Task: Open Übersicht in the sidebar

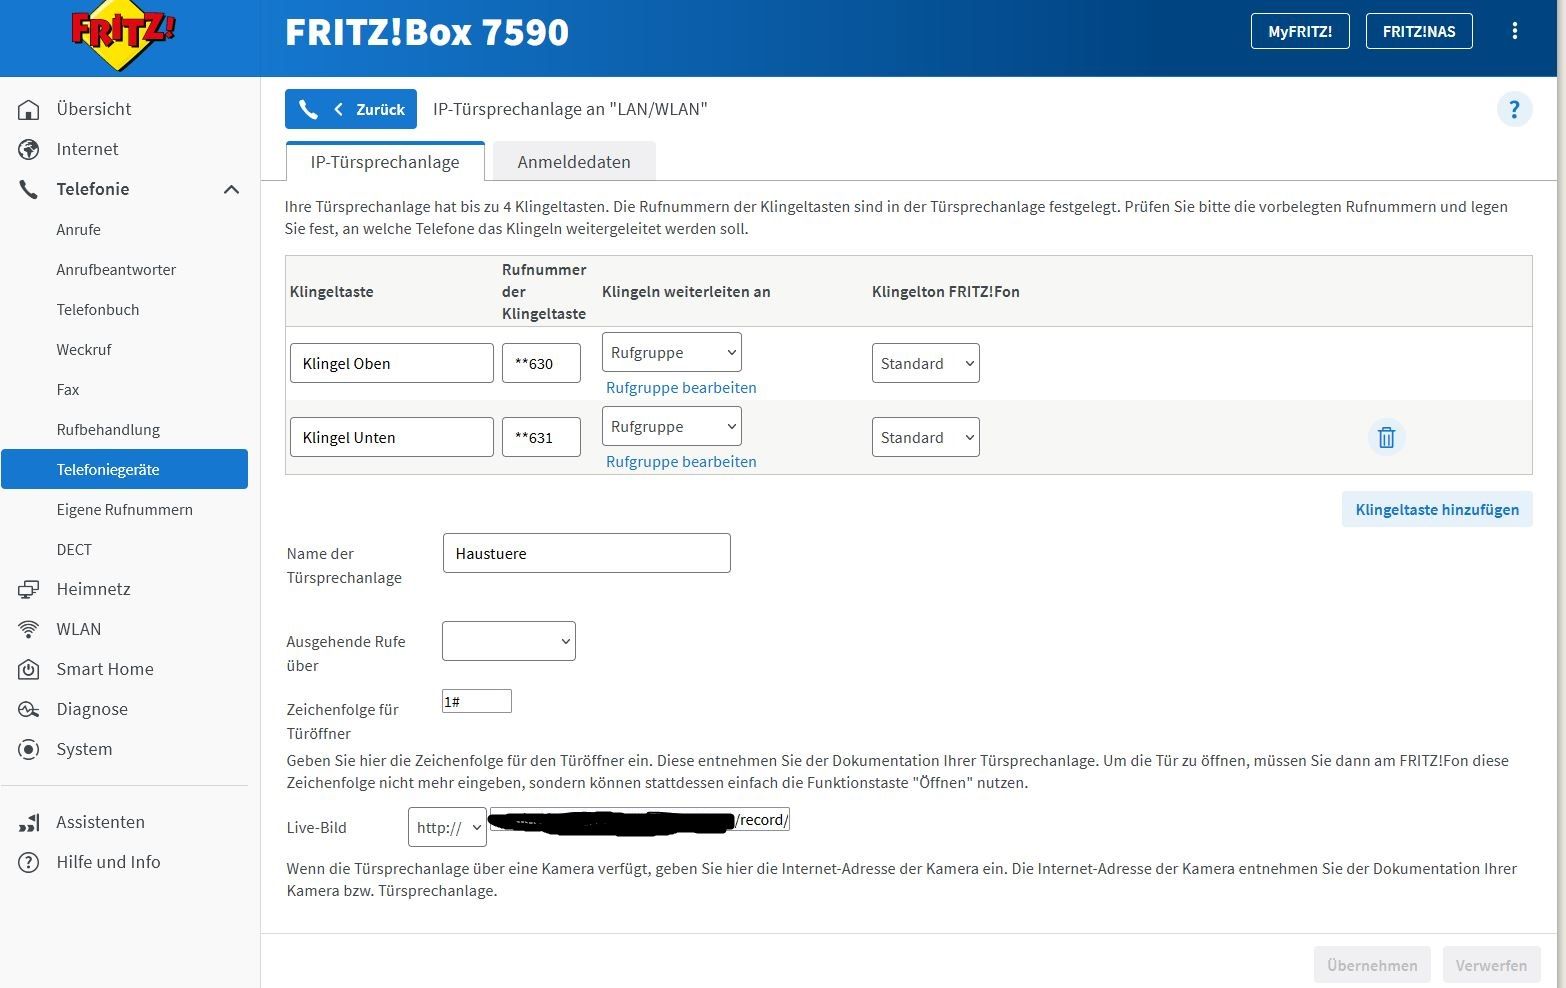Action: [x=94, y=109]
